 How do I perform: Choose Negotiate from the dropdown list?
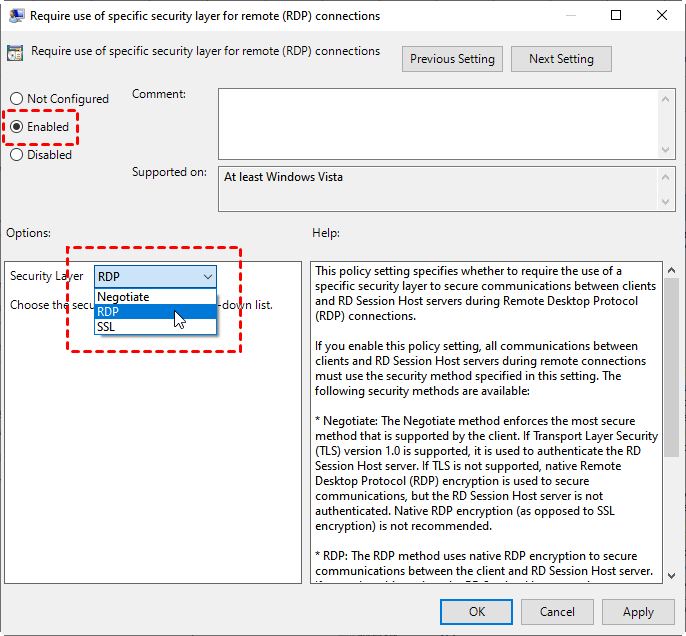click(x=124, y=297)
